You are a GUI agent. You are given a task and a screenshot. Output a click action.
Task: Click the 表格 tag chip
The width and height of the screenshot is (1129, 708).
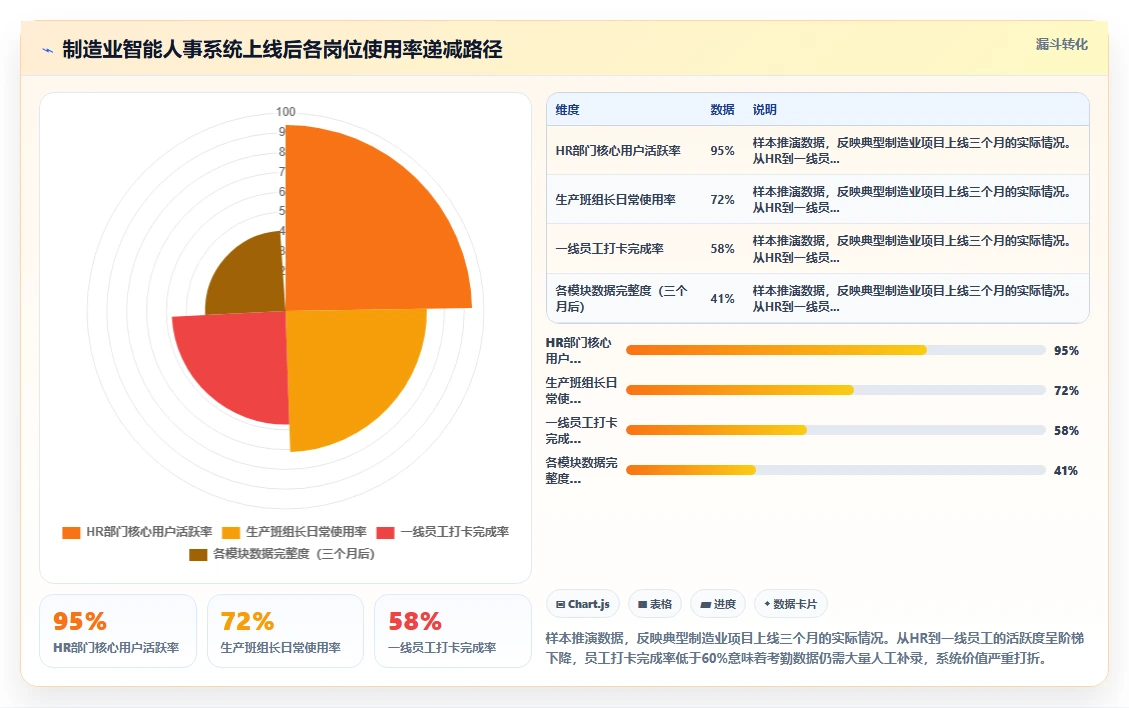pyautogui.click(x=655, y=604)
